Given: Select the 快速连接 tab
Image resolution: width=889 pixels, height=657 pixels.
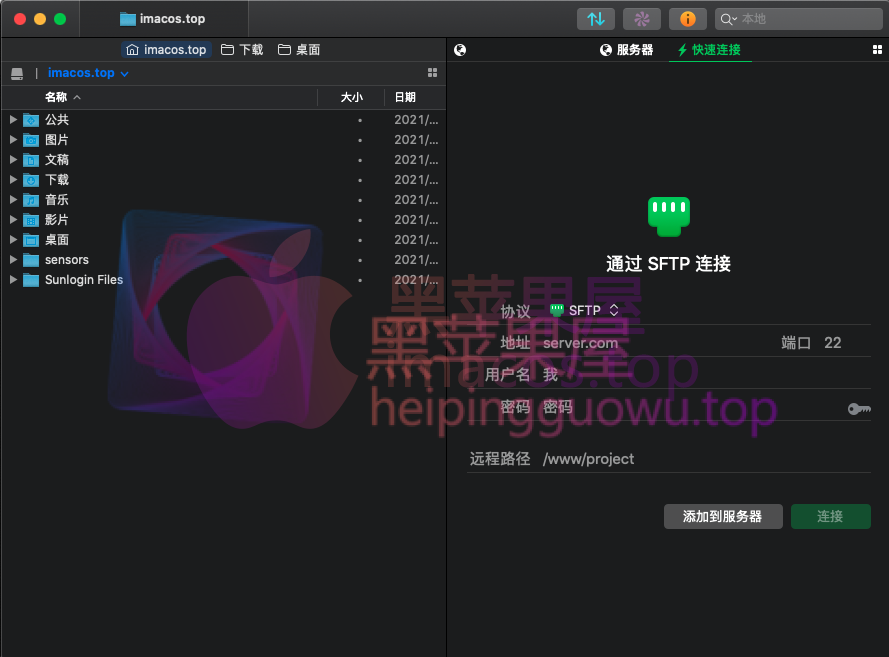Looking at the screenshot, I should pyautogui.click(x=710, y=49).
